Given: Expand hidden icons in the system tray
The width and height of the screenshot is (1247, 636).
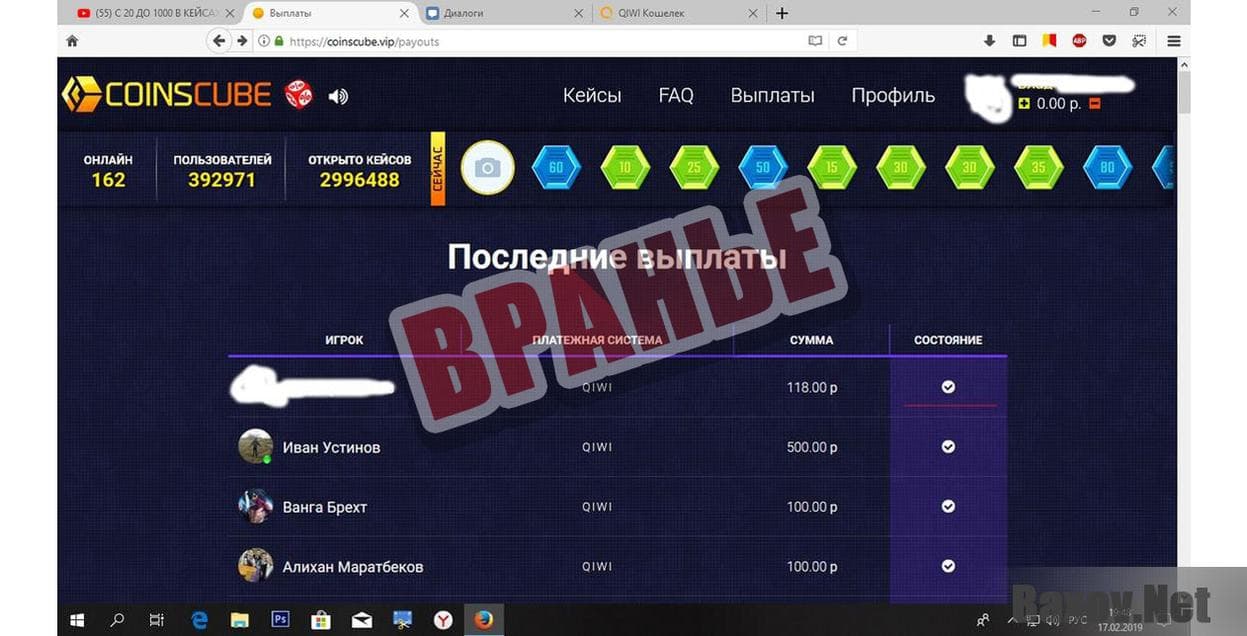Looking at the screenshot, I should coord(1013,619).
